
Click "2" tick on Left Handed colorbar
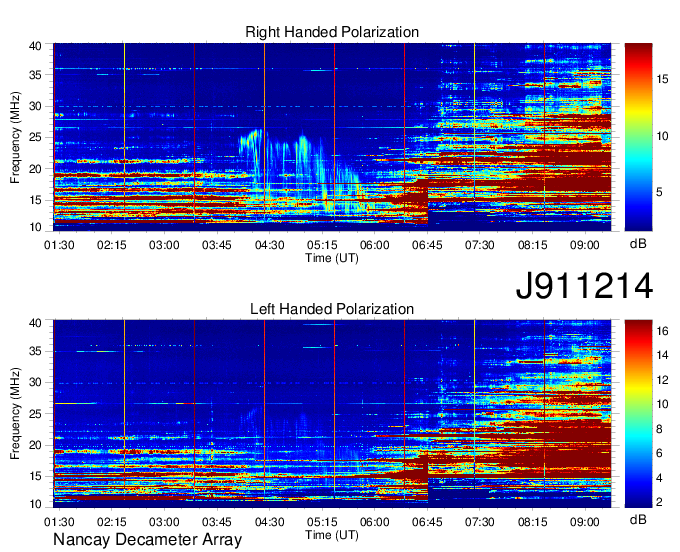659,503
